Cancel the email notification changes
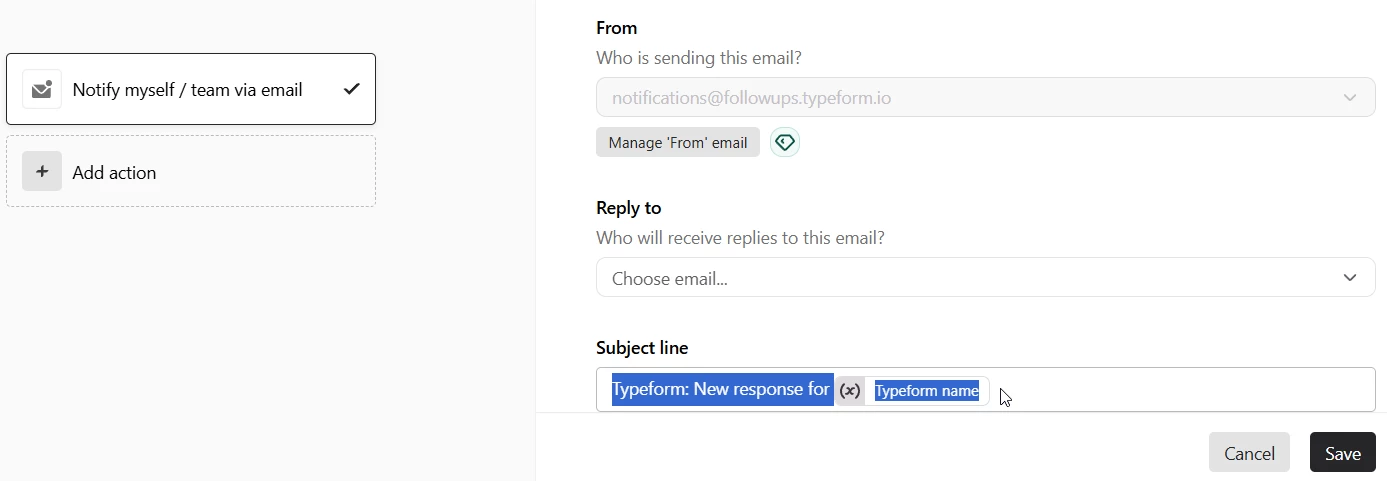The width and height of the screenshot is (1387, 481). pos(1249,453)
